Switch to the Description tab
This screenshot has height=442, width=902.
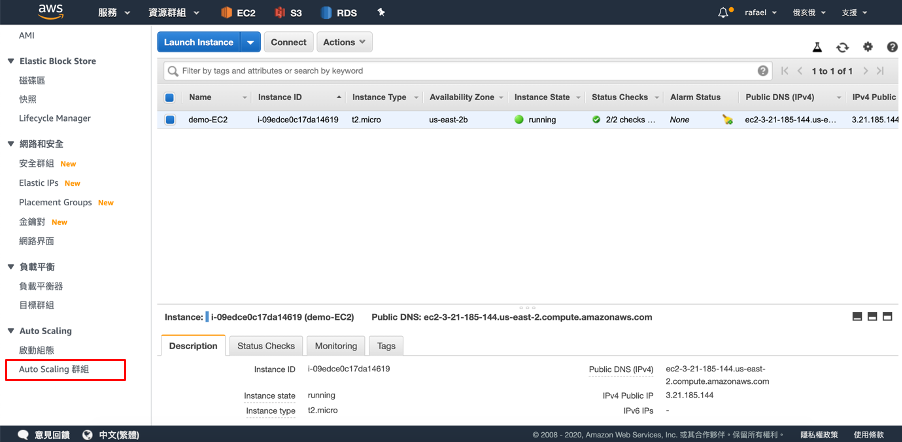pyautogui.click(x=193, y=346)
